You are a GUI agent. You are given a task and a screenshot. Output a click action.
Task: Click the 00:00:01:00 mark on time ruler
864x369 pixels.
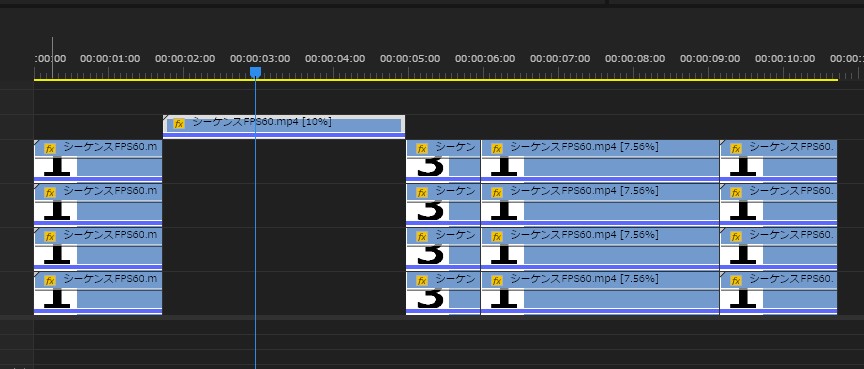110,58
